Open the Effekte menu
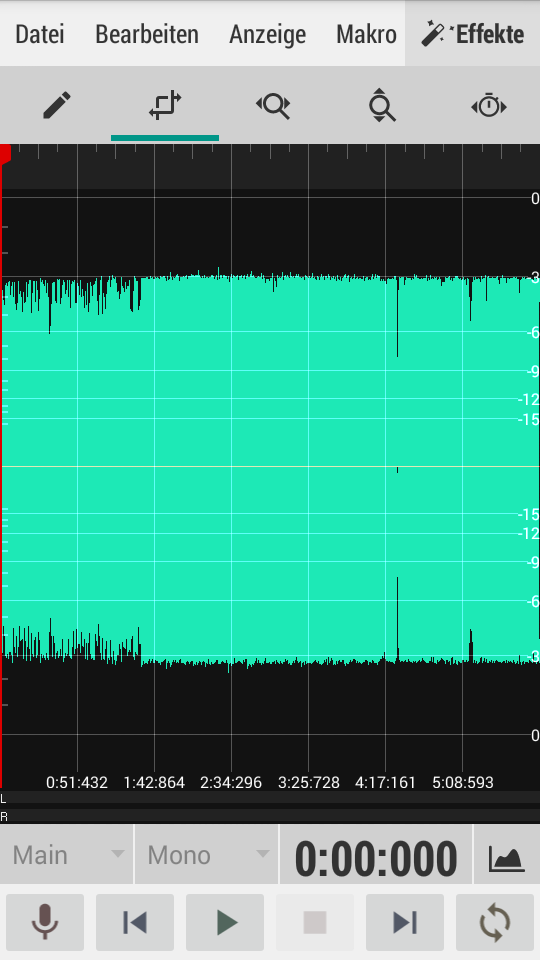 coord(473,34)
